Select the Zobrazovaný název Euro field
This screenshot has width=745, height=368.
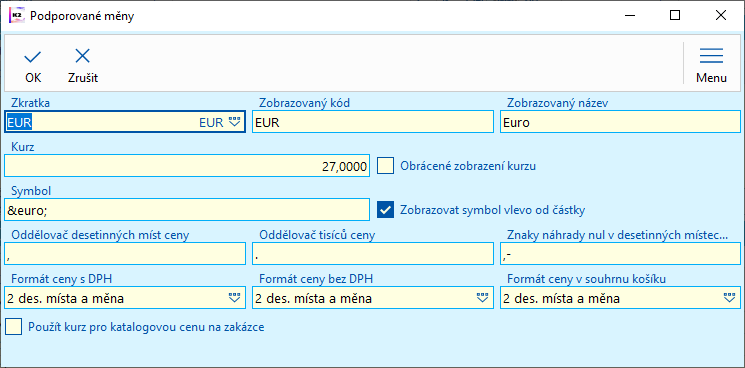[x=620, y=122]
